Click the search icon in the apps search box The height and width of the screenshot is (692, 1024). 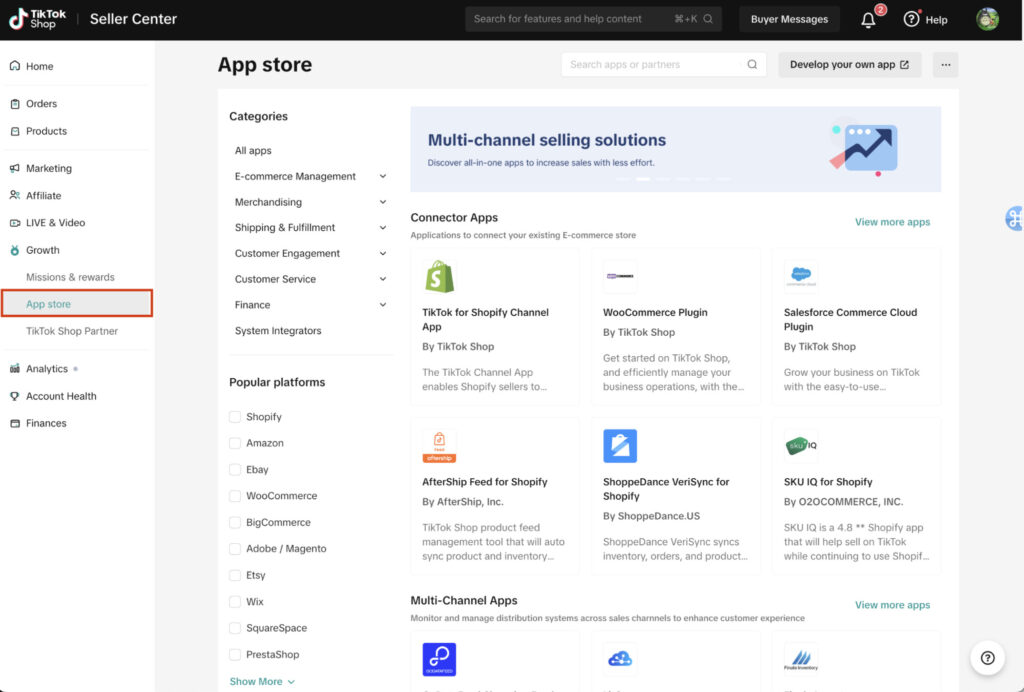pyautogui.click(x=752, y=64)
